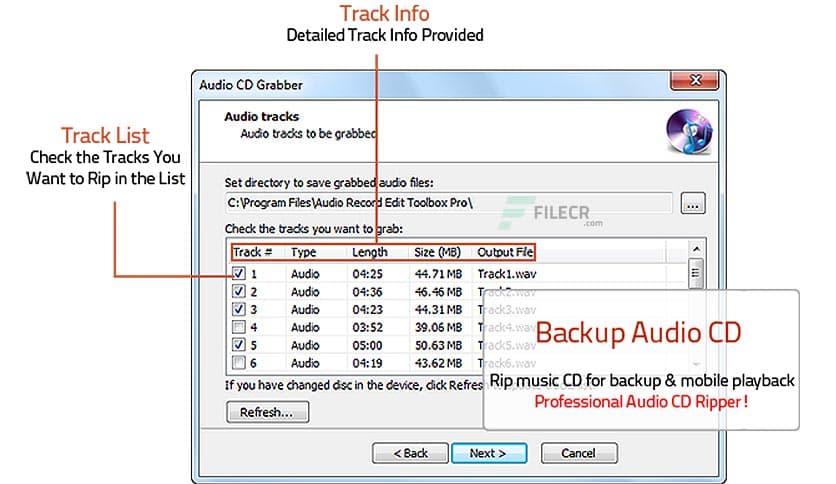Click the save directory path field
The height and width of the screenshot is (484, 836).
click(x=448, y=203)
